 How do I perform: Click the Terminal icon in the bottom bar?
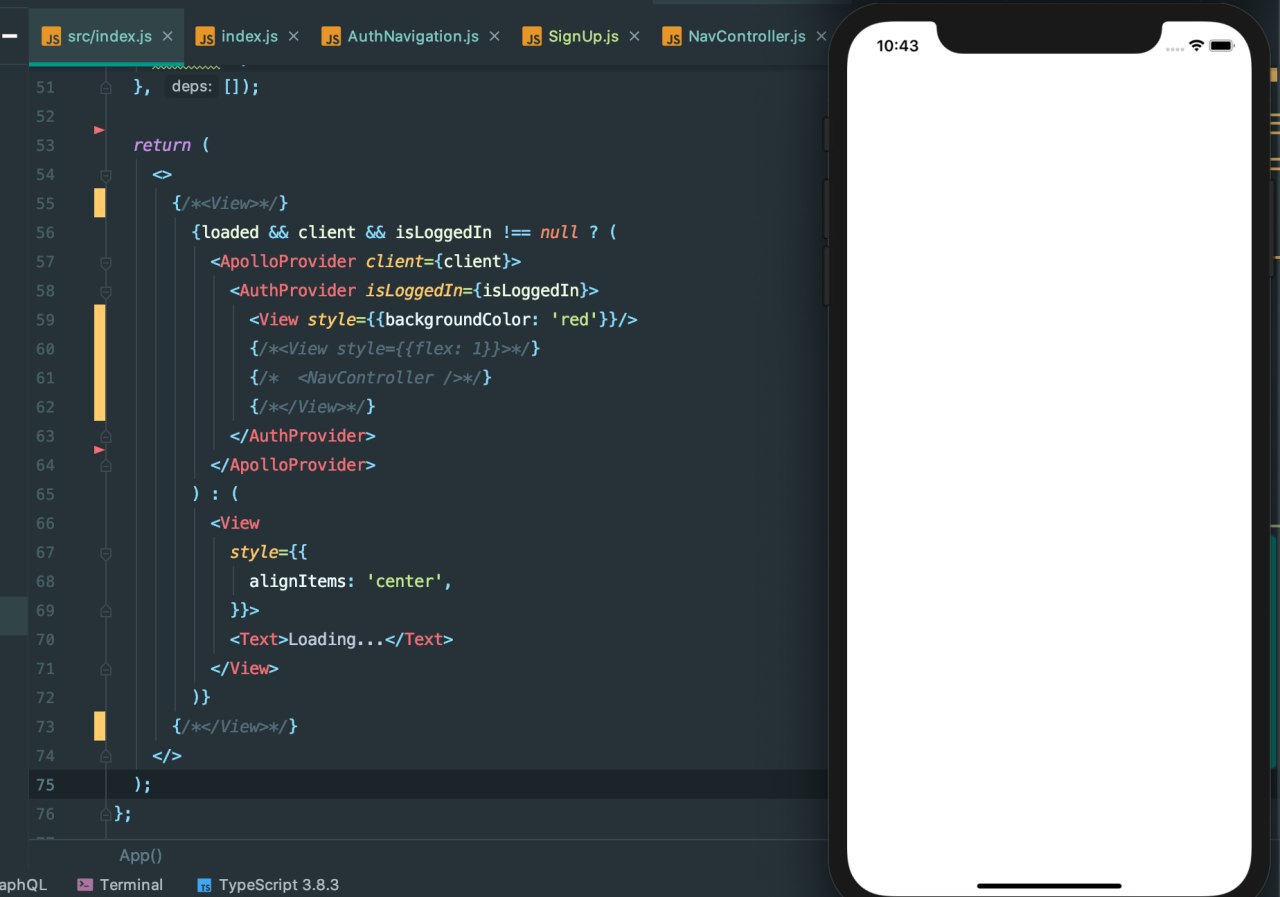tap(85, 884)
